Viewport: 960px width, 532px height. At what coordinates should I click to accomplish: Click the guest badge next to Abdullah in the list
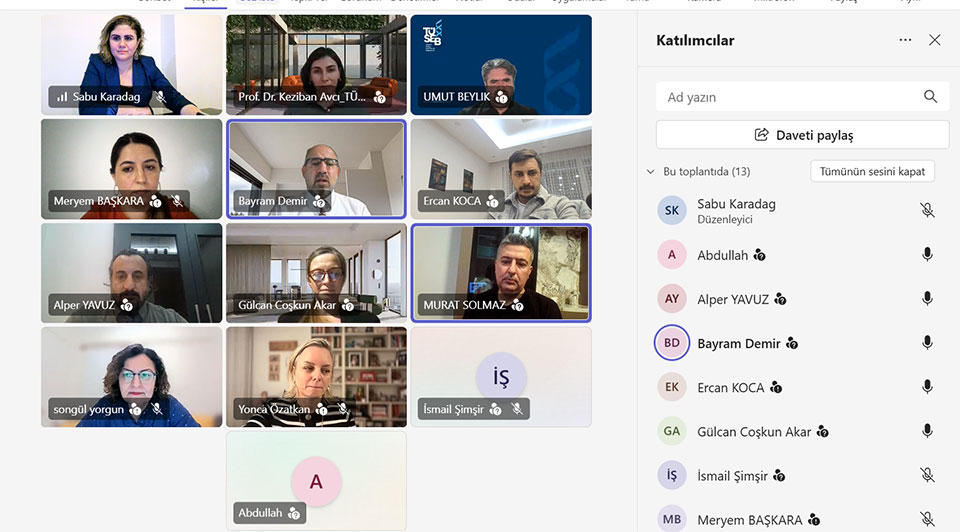(760, 255)
